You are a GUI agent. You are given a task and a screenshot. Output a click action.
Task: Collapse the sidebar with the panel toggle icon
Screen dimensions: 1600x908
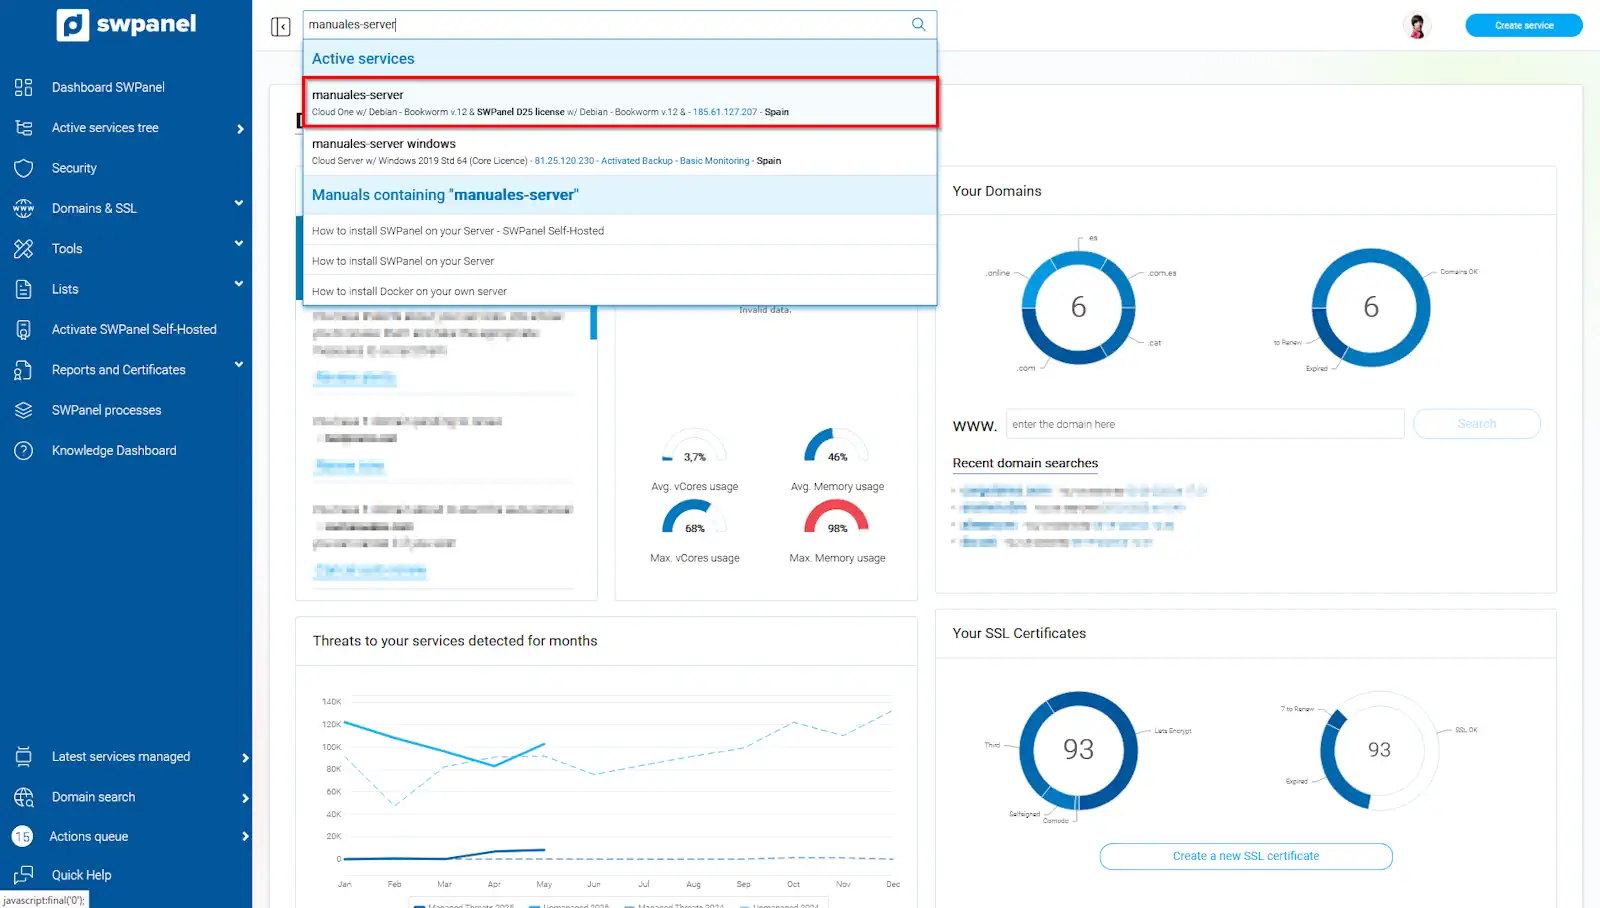[x=280, y=27]
